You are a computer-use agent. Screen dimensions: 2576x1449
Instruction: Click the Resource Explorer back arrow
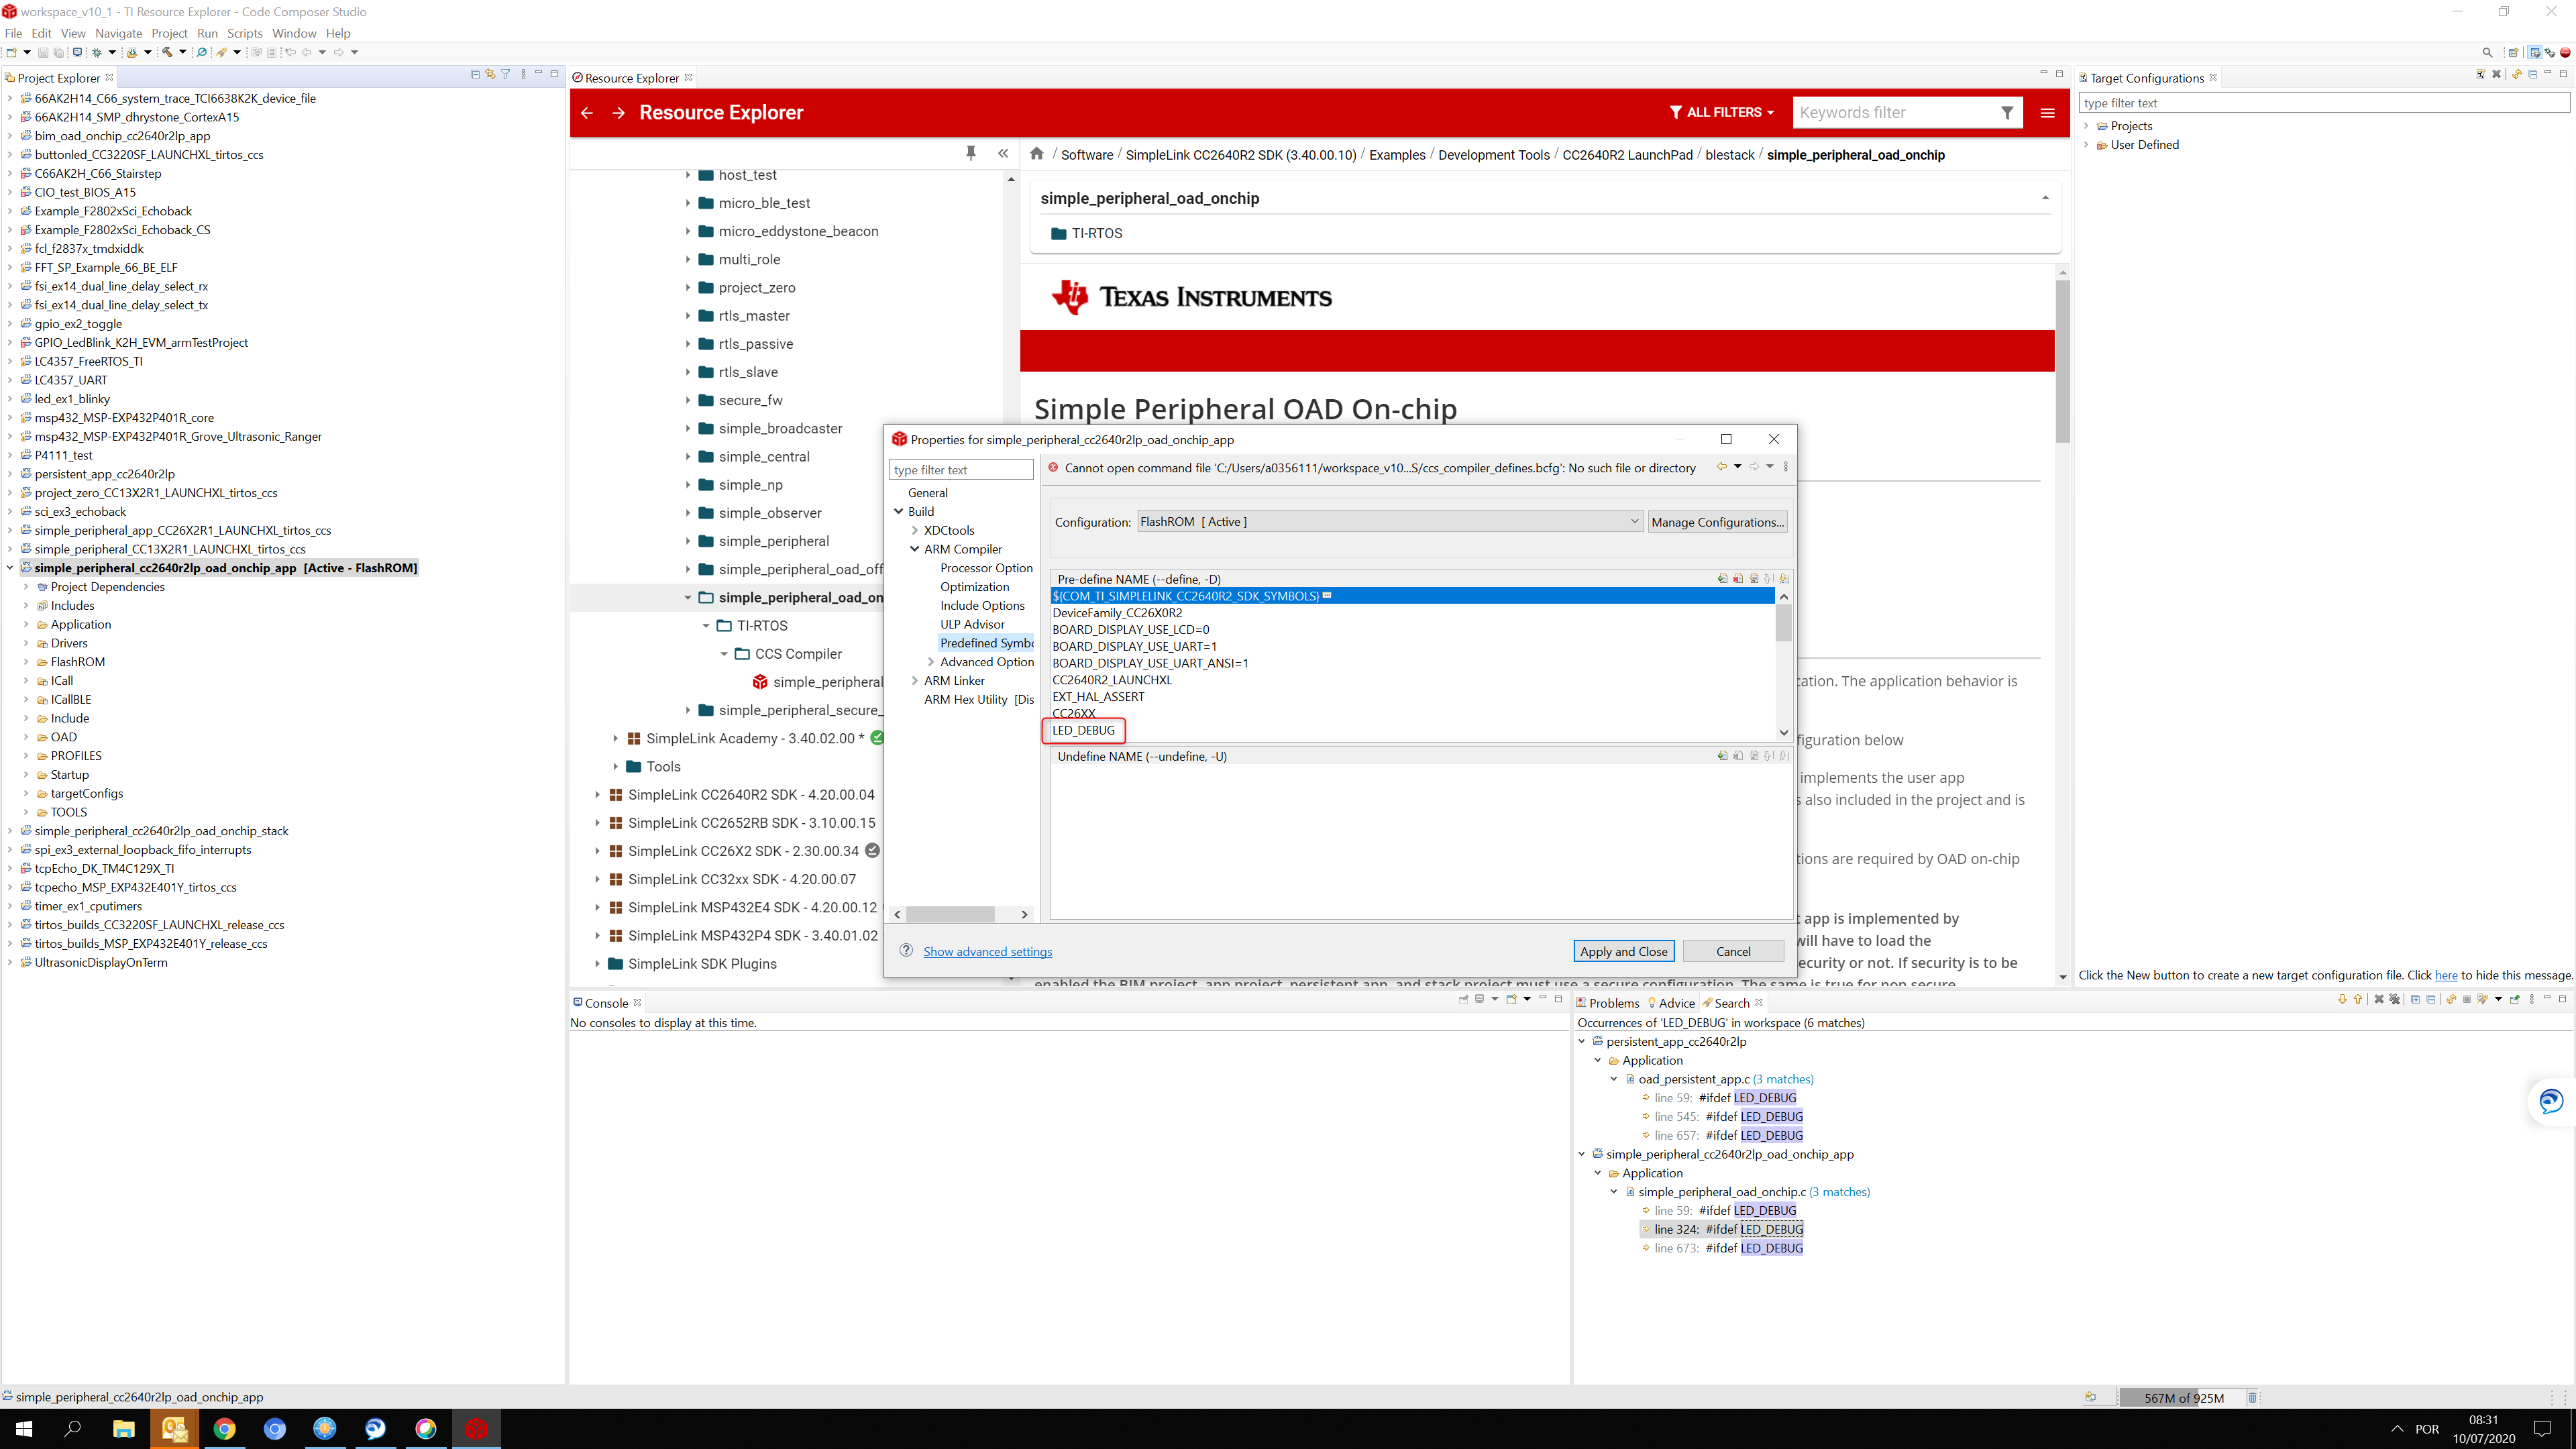pyautogui.click(x=587, y=113)
